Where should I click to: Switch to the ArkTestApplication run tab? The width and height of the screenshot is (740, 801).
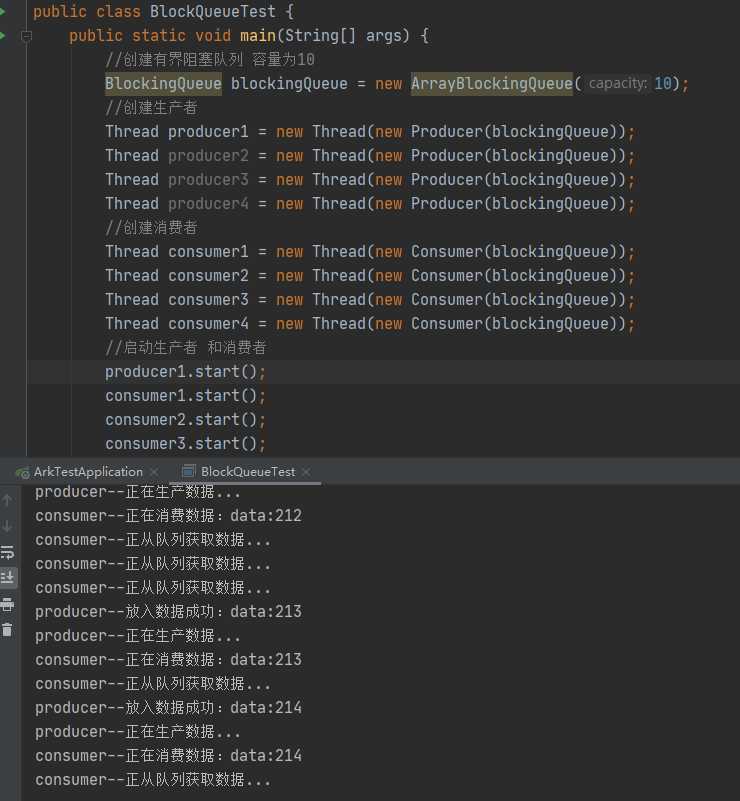coord(87,472)
